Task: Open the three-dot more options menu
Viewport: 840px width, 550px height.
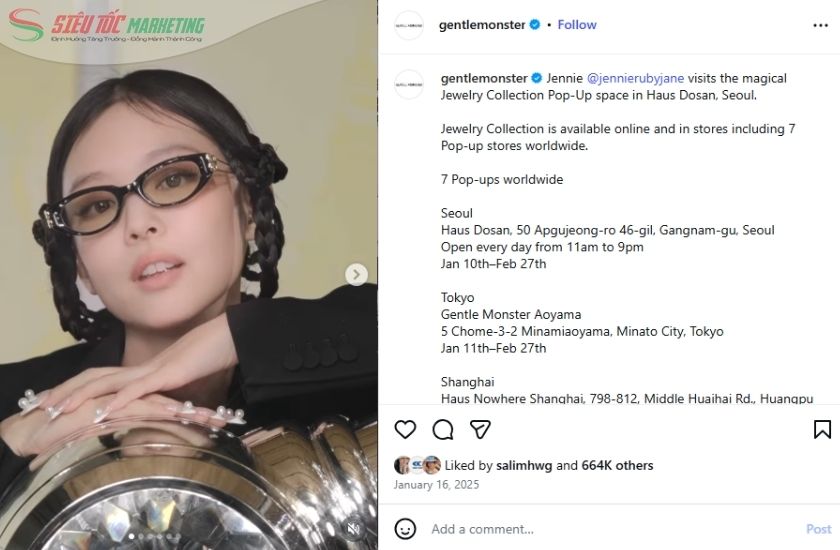Action: [x=820, y=25]
